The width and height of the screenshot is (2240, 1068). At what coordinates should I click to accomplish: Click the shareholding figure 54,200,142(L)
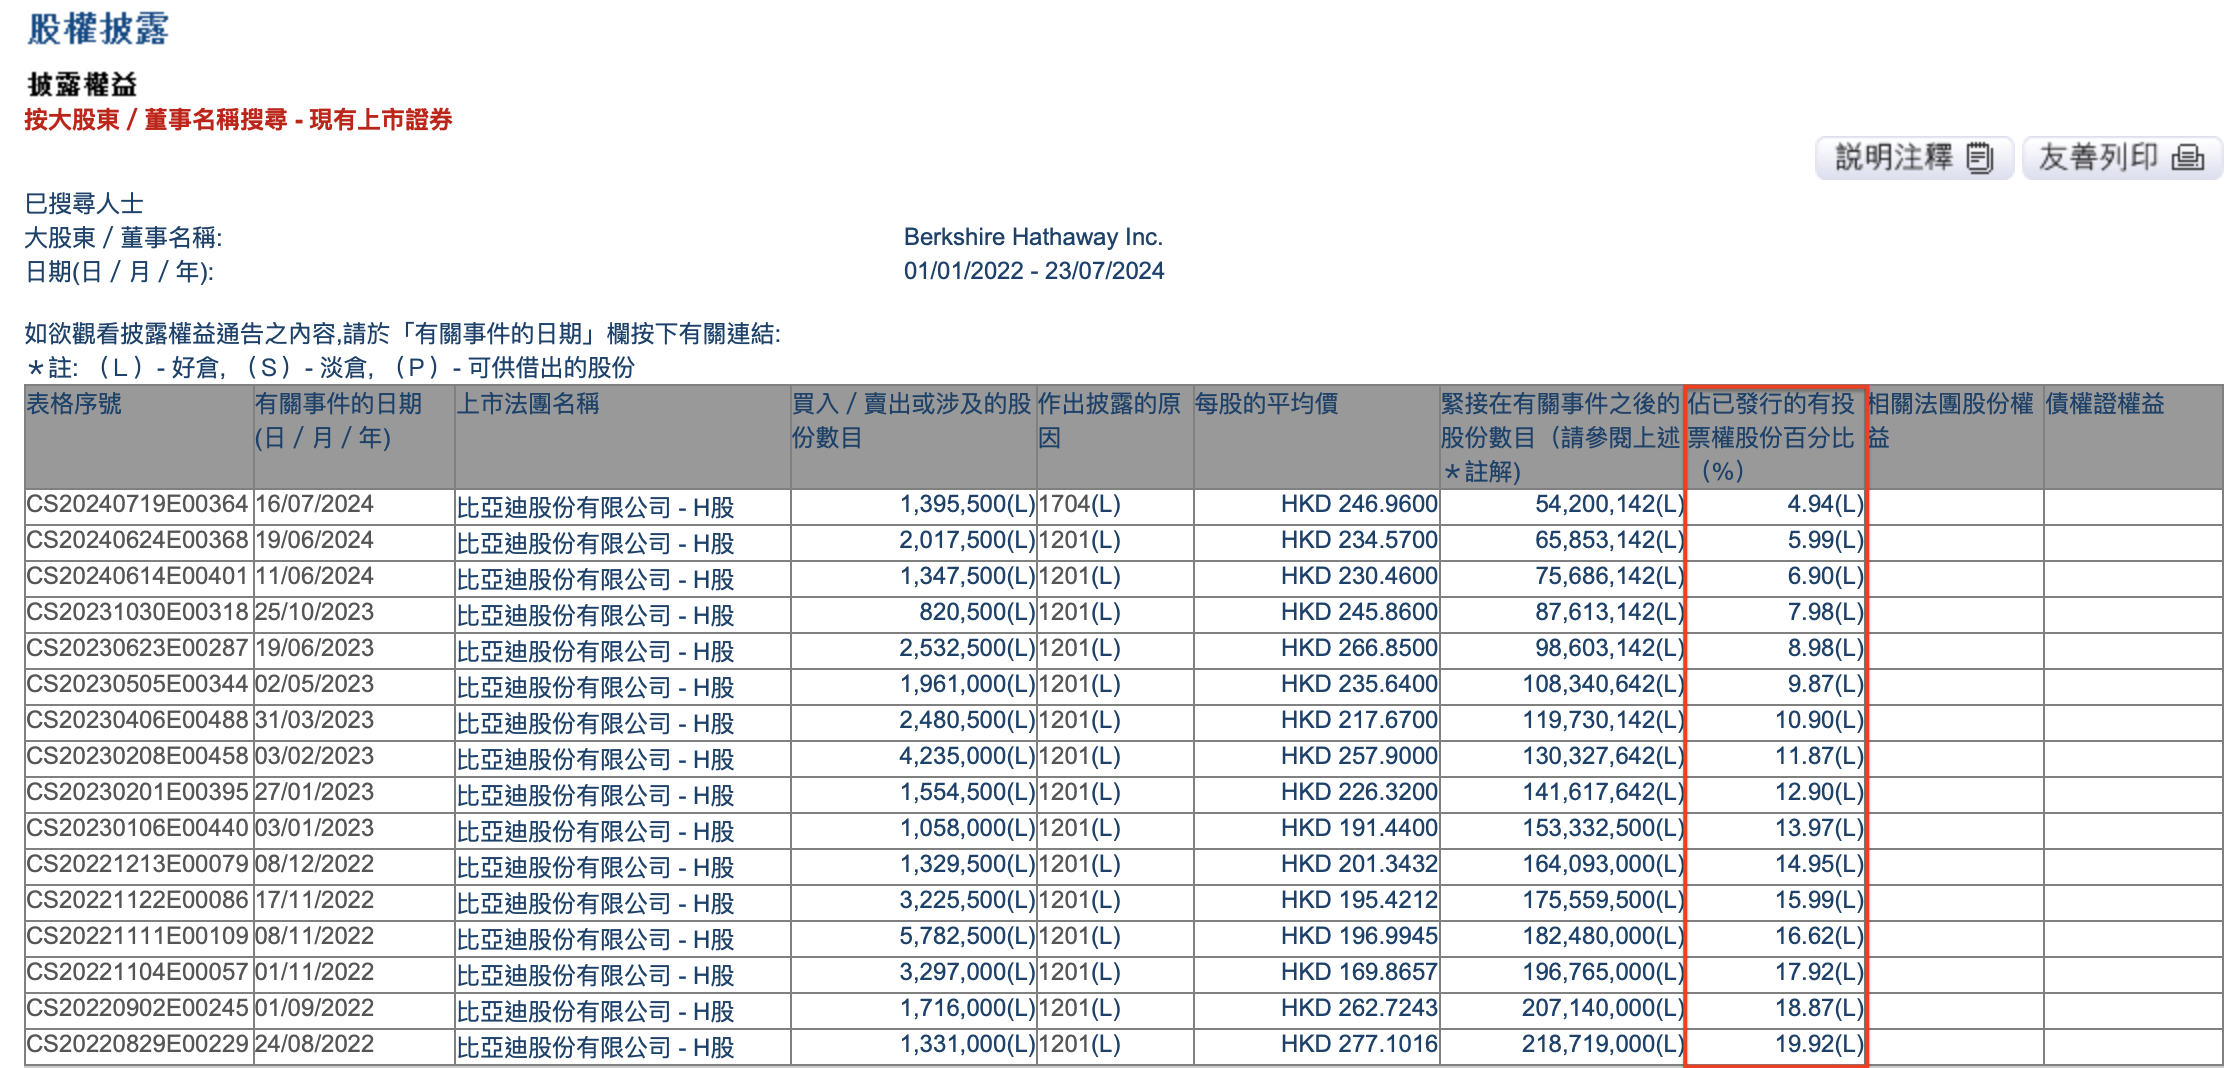pos(1609,504)
